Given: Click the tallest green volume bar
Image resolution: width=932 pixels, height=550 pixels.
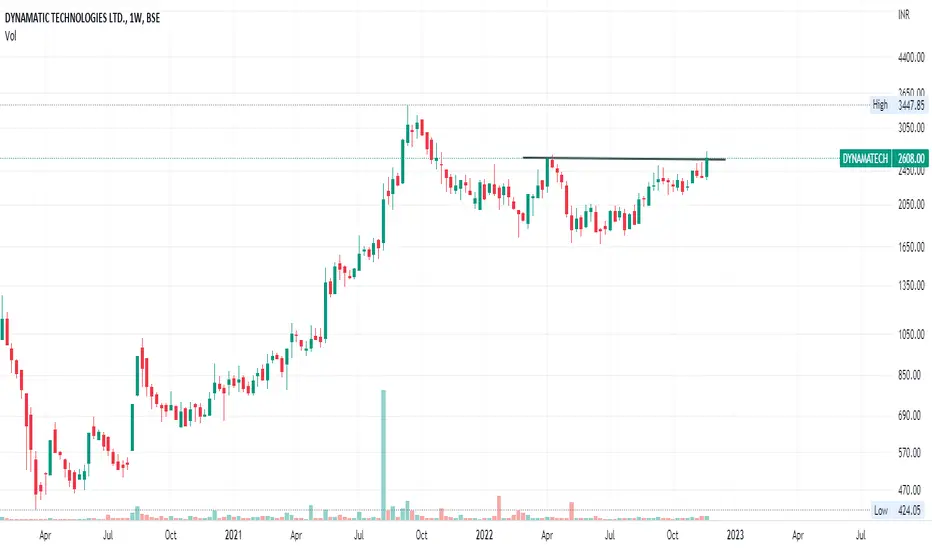Looking at the screenshot, I should (x=383, y=455).
